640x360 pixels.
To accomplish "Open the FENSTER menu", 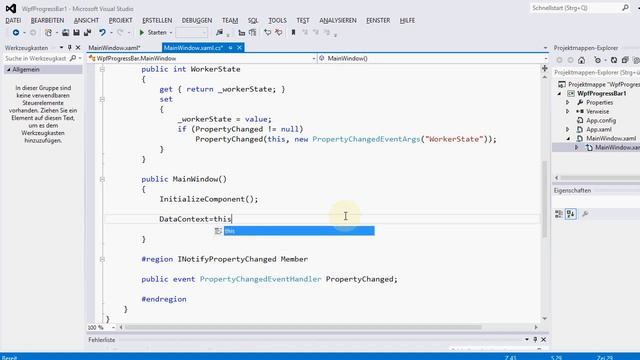I will coord(378,20).
